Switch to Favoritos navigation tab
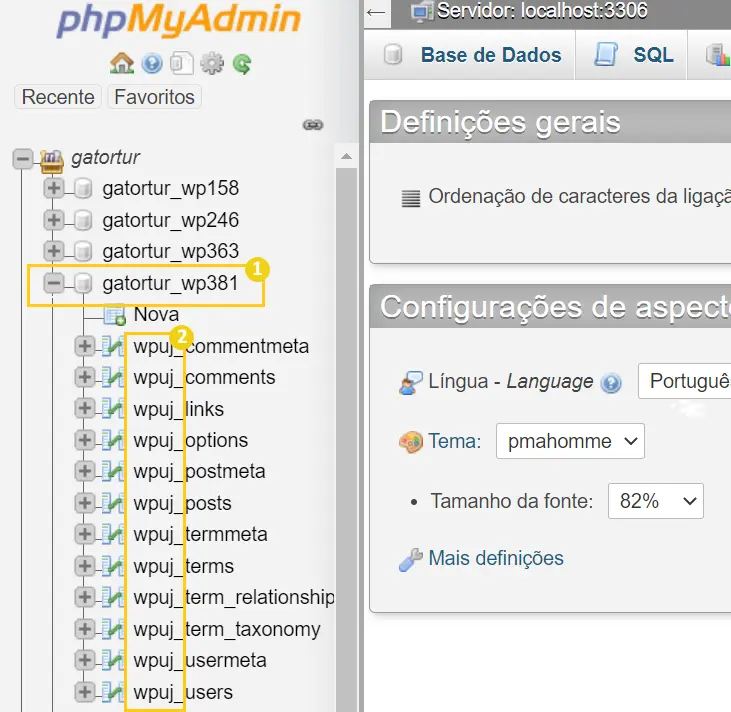The width and height of the screenshot is (731, 712). point(154,97)
